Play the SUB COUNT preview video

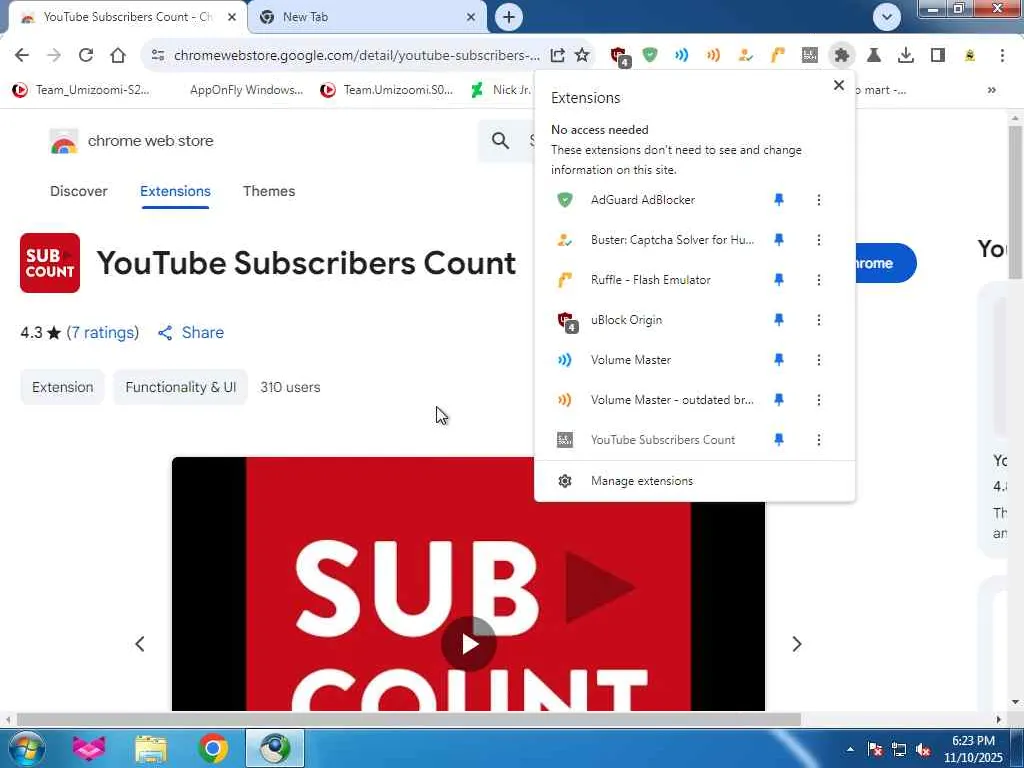(468, 644)
